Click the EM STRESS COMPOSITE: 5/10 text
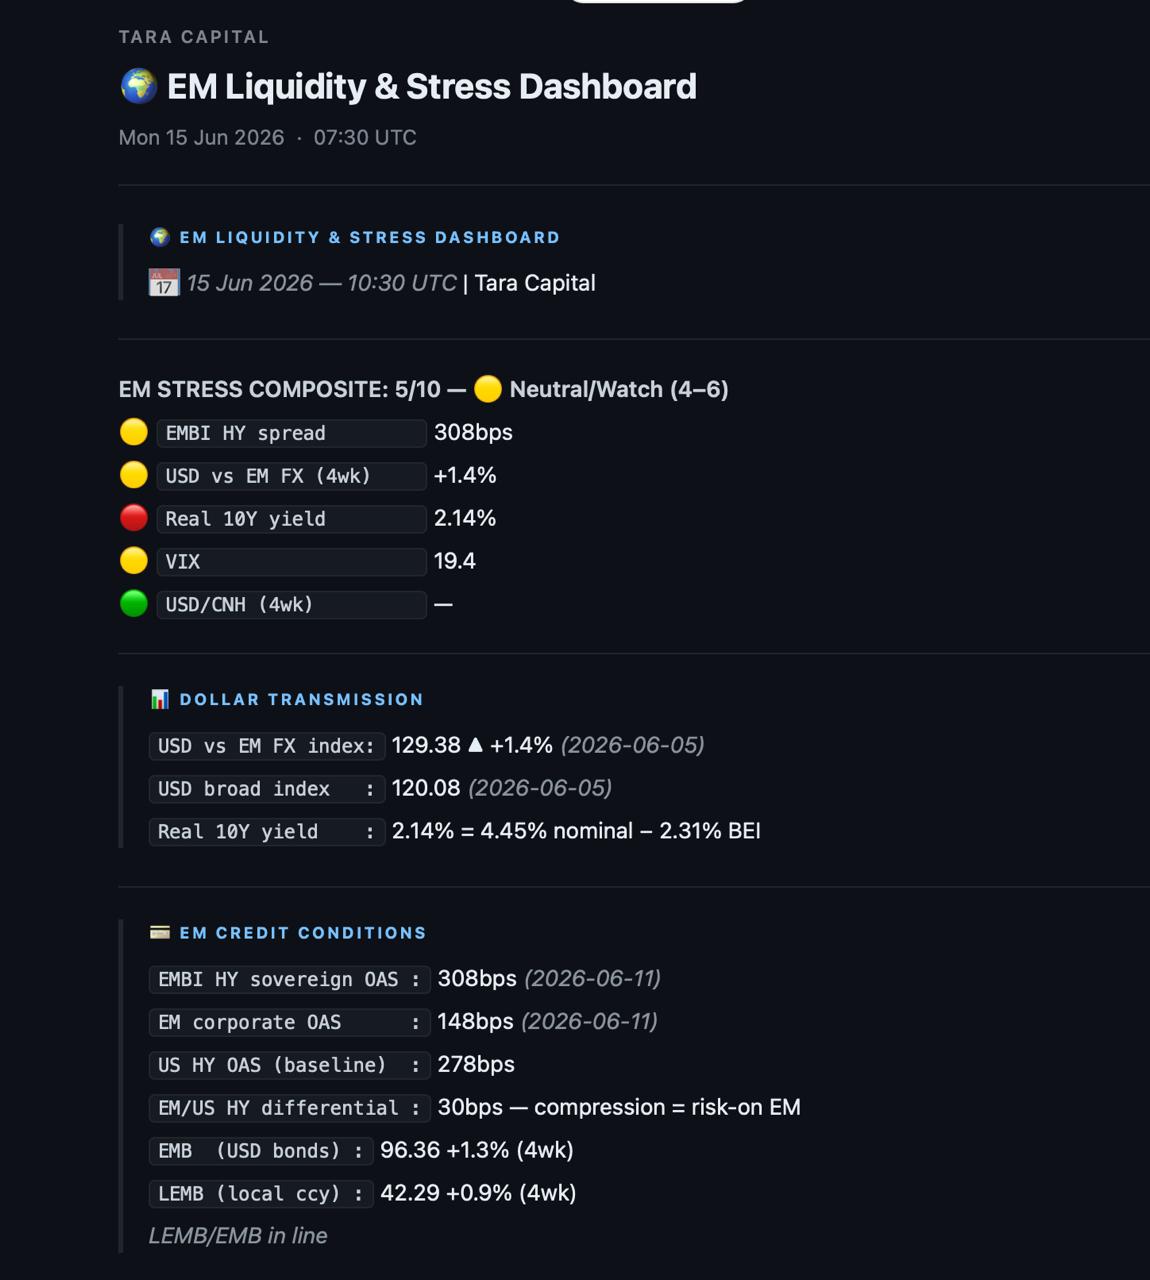 click(x=279, y=389)
